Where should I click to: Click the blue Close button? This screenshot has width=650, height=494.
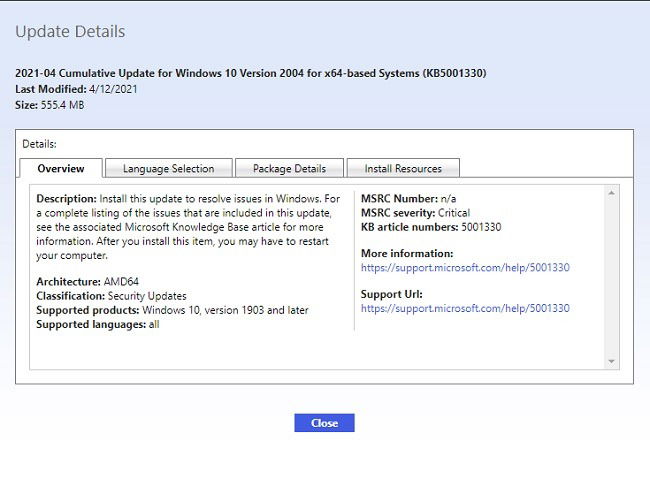click(x=324, y=423)
